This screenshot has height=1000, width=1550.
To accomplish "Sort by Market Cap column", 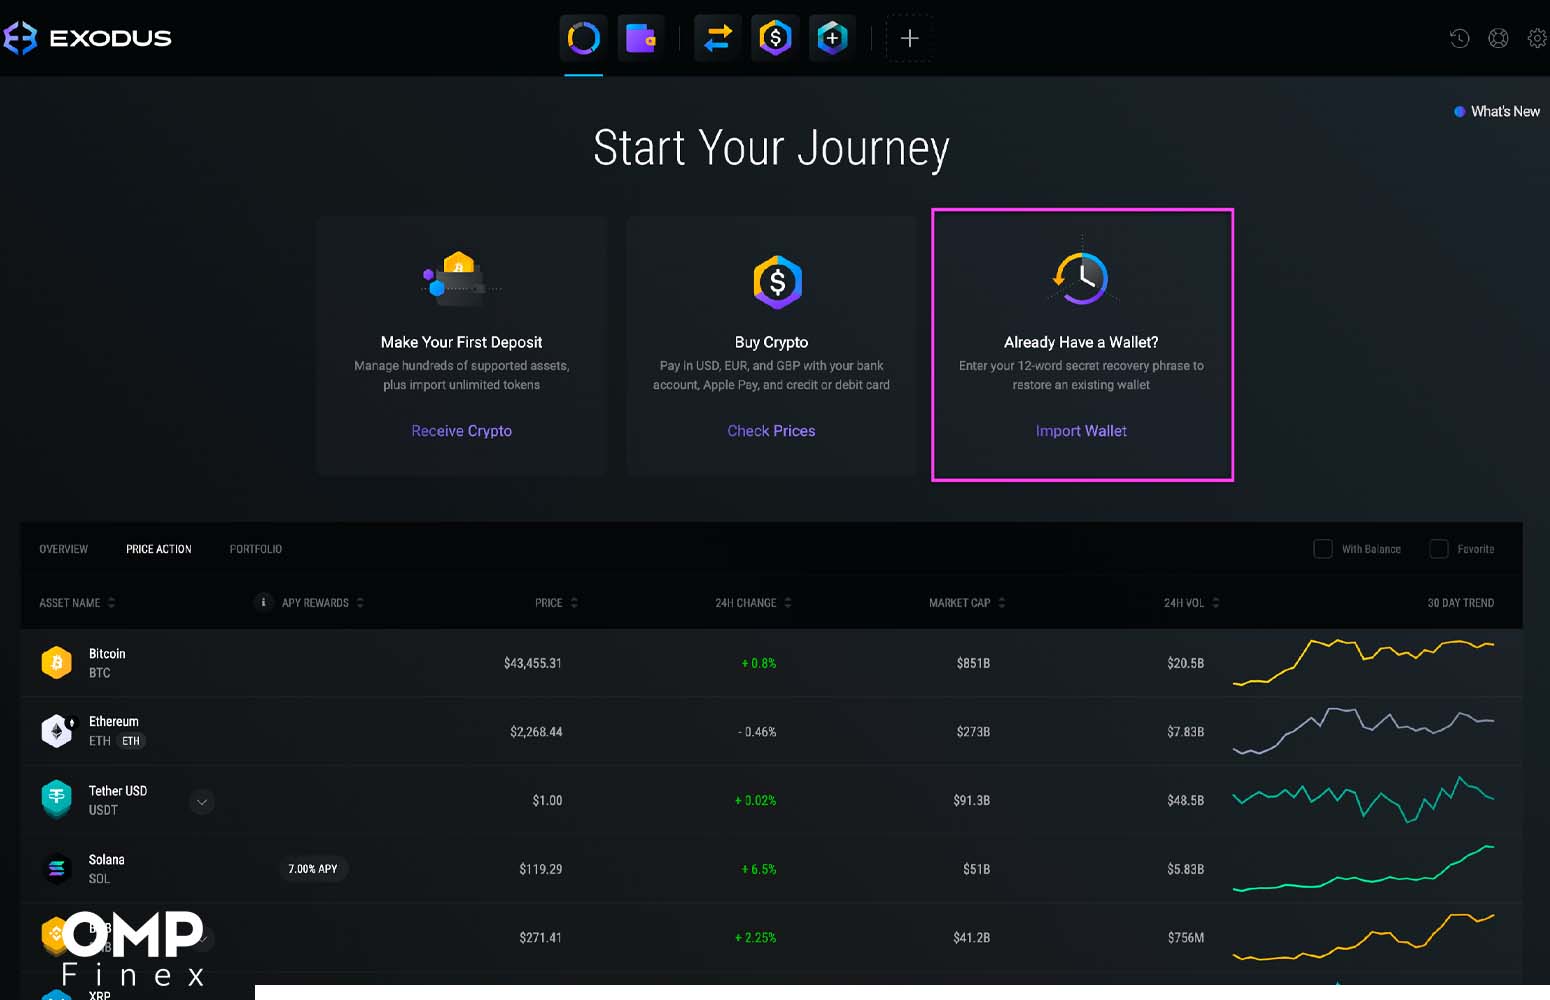I will click(x=967, y=603).
